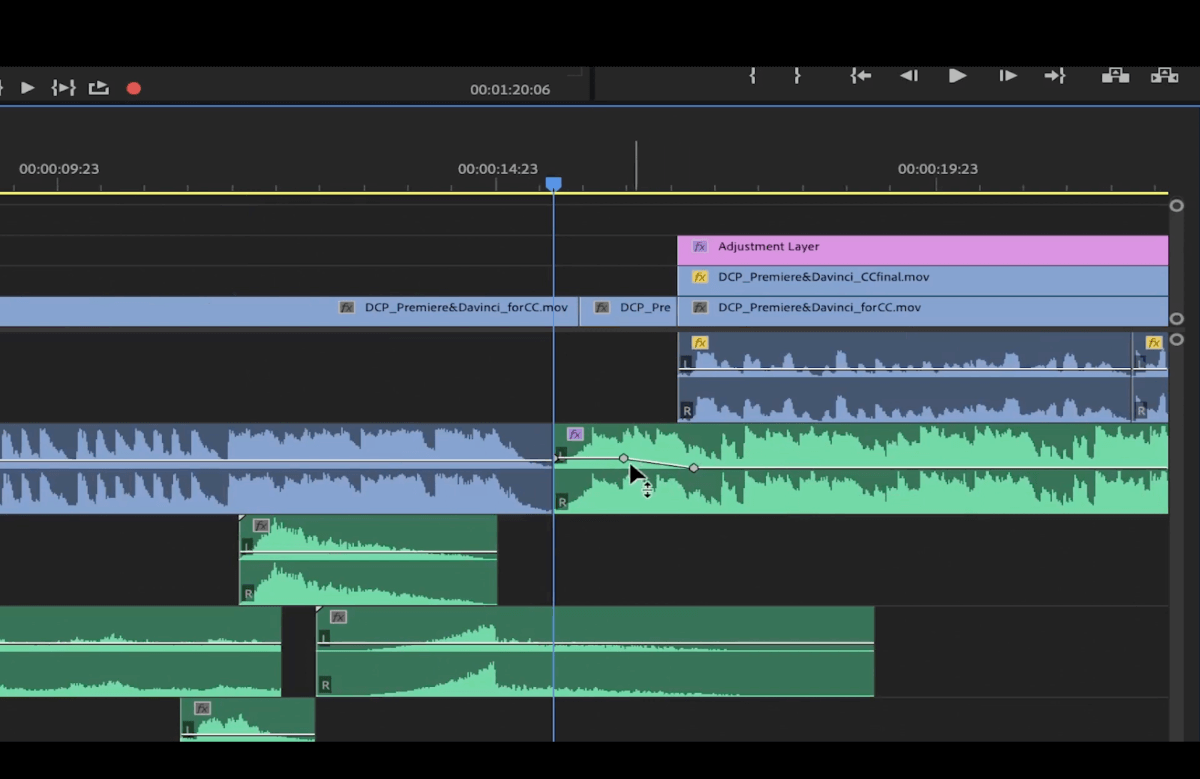This screenshot has height=779, width=1200.
Task: Click the 00:00:14:23 mark on the time ruler
Action: tap(497, 169)
